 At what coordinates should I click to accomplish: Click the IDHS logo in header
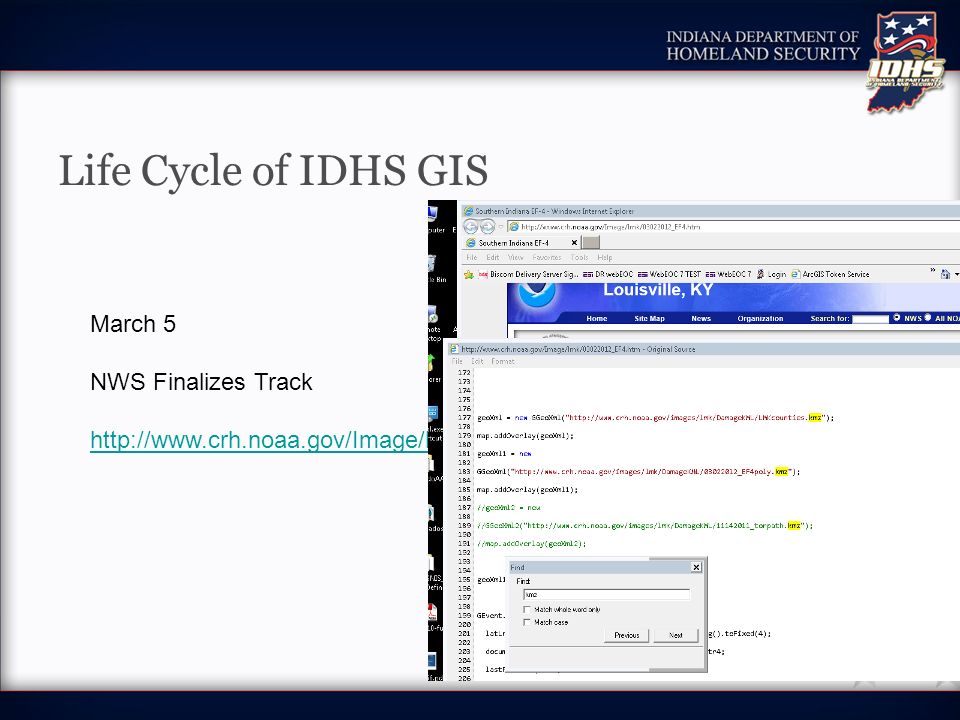(x=905, y=62)
